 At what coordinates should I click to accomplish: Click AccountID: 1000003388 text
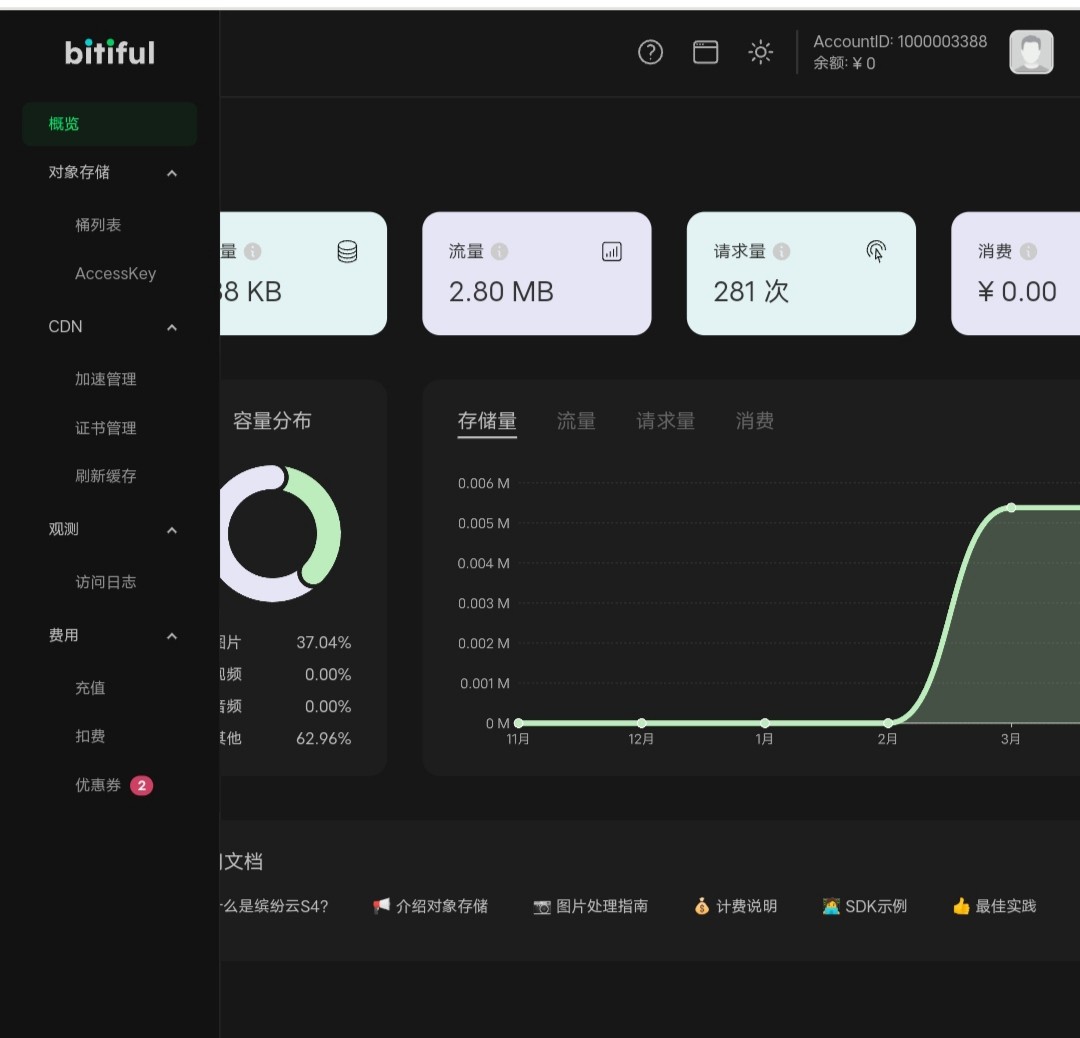[x=900, y=41]
